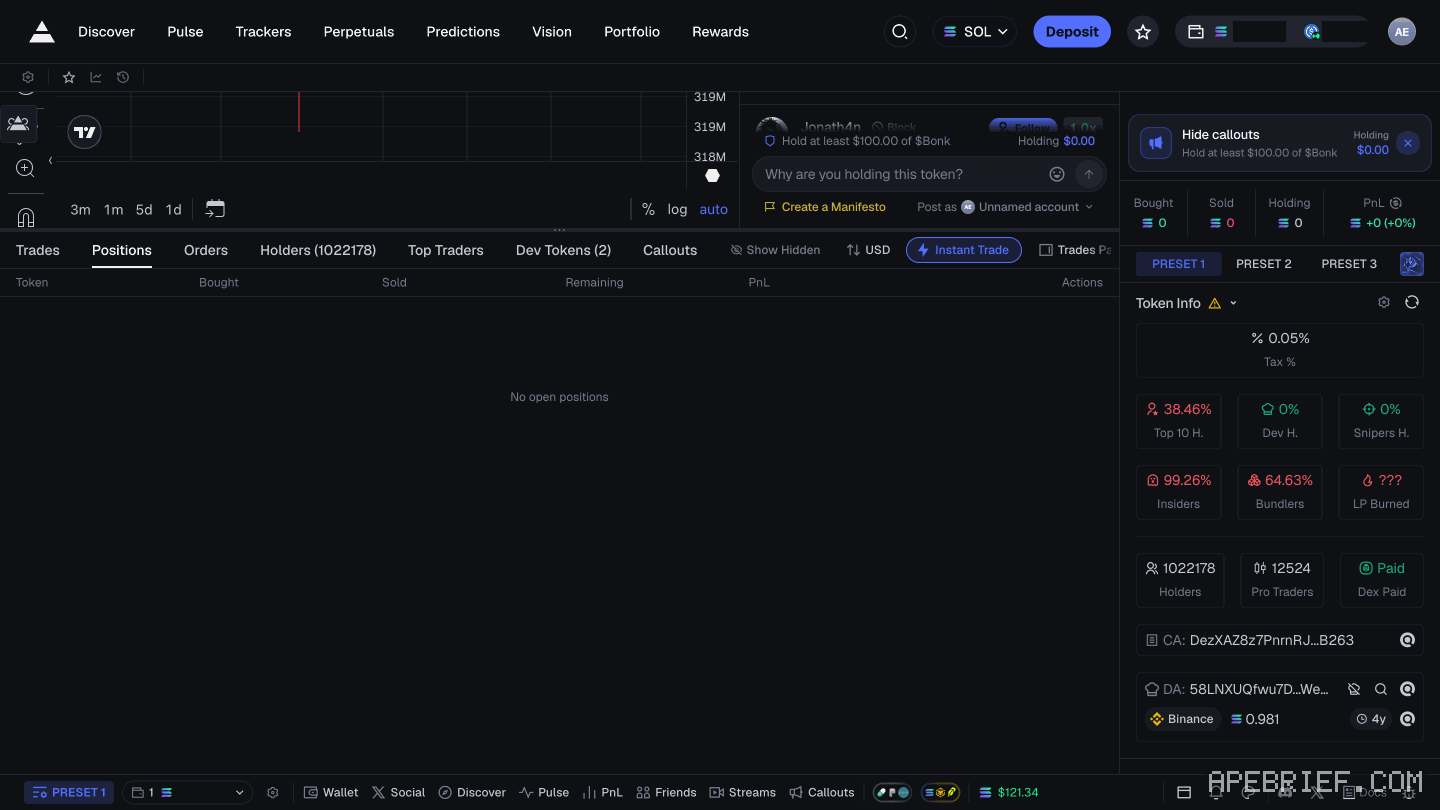The height and width of the screenshot is (810, 1440).
Task: Click the bottom bar PRESET 1 button
Action: pos(69,792)
